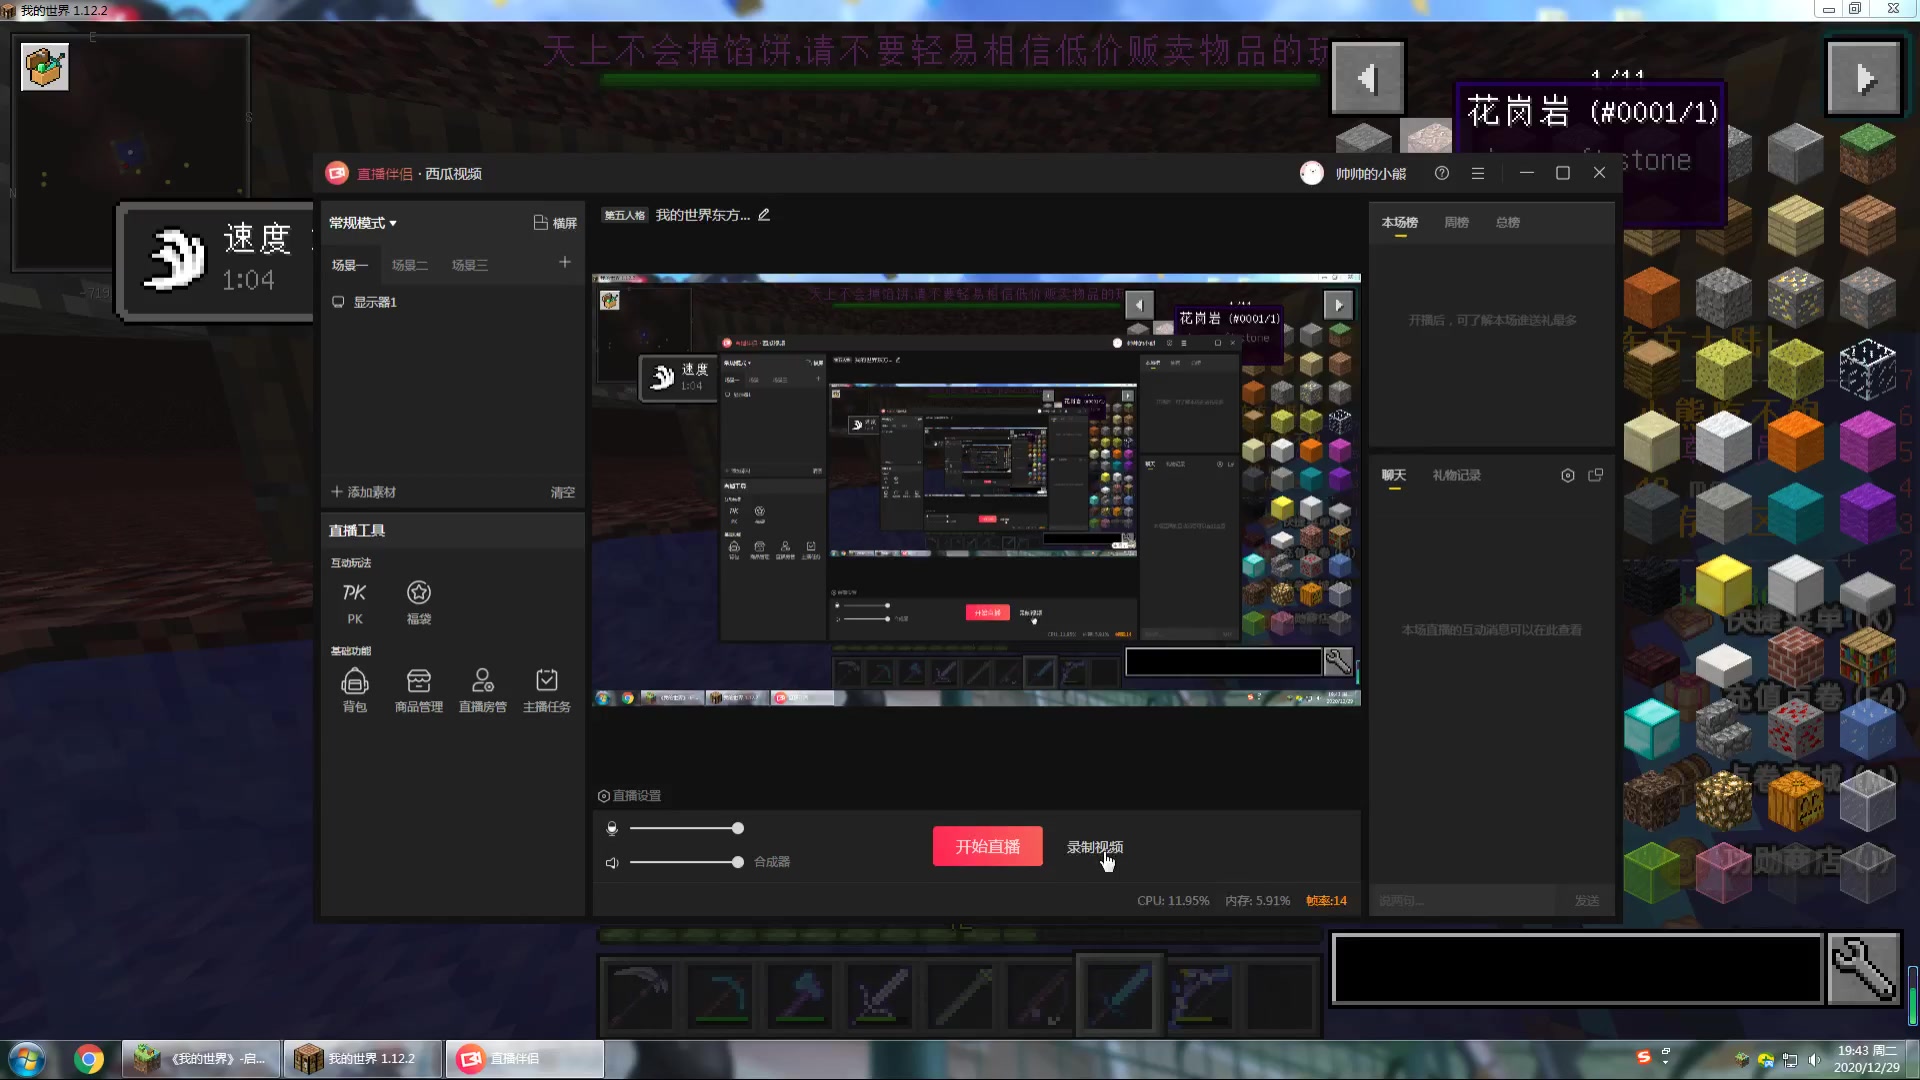Select the 周榜 weekly ranking tab
This screenshot has height=1080, width=1920.
pos(1457,222)
